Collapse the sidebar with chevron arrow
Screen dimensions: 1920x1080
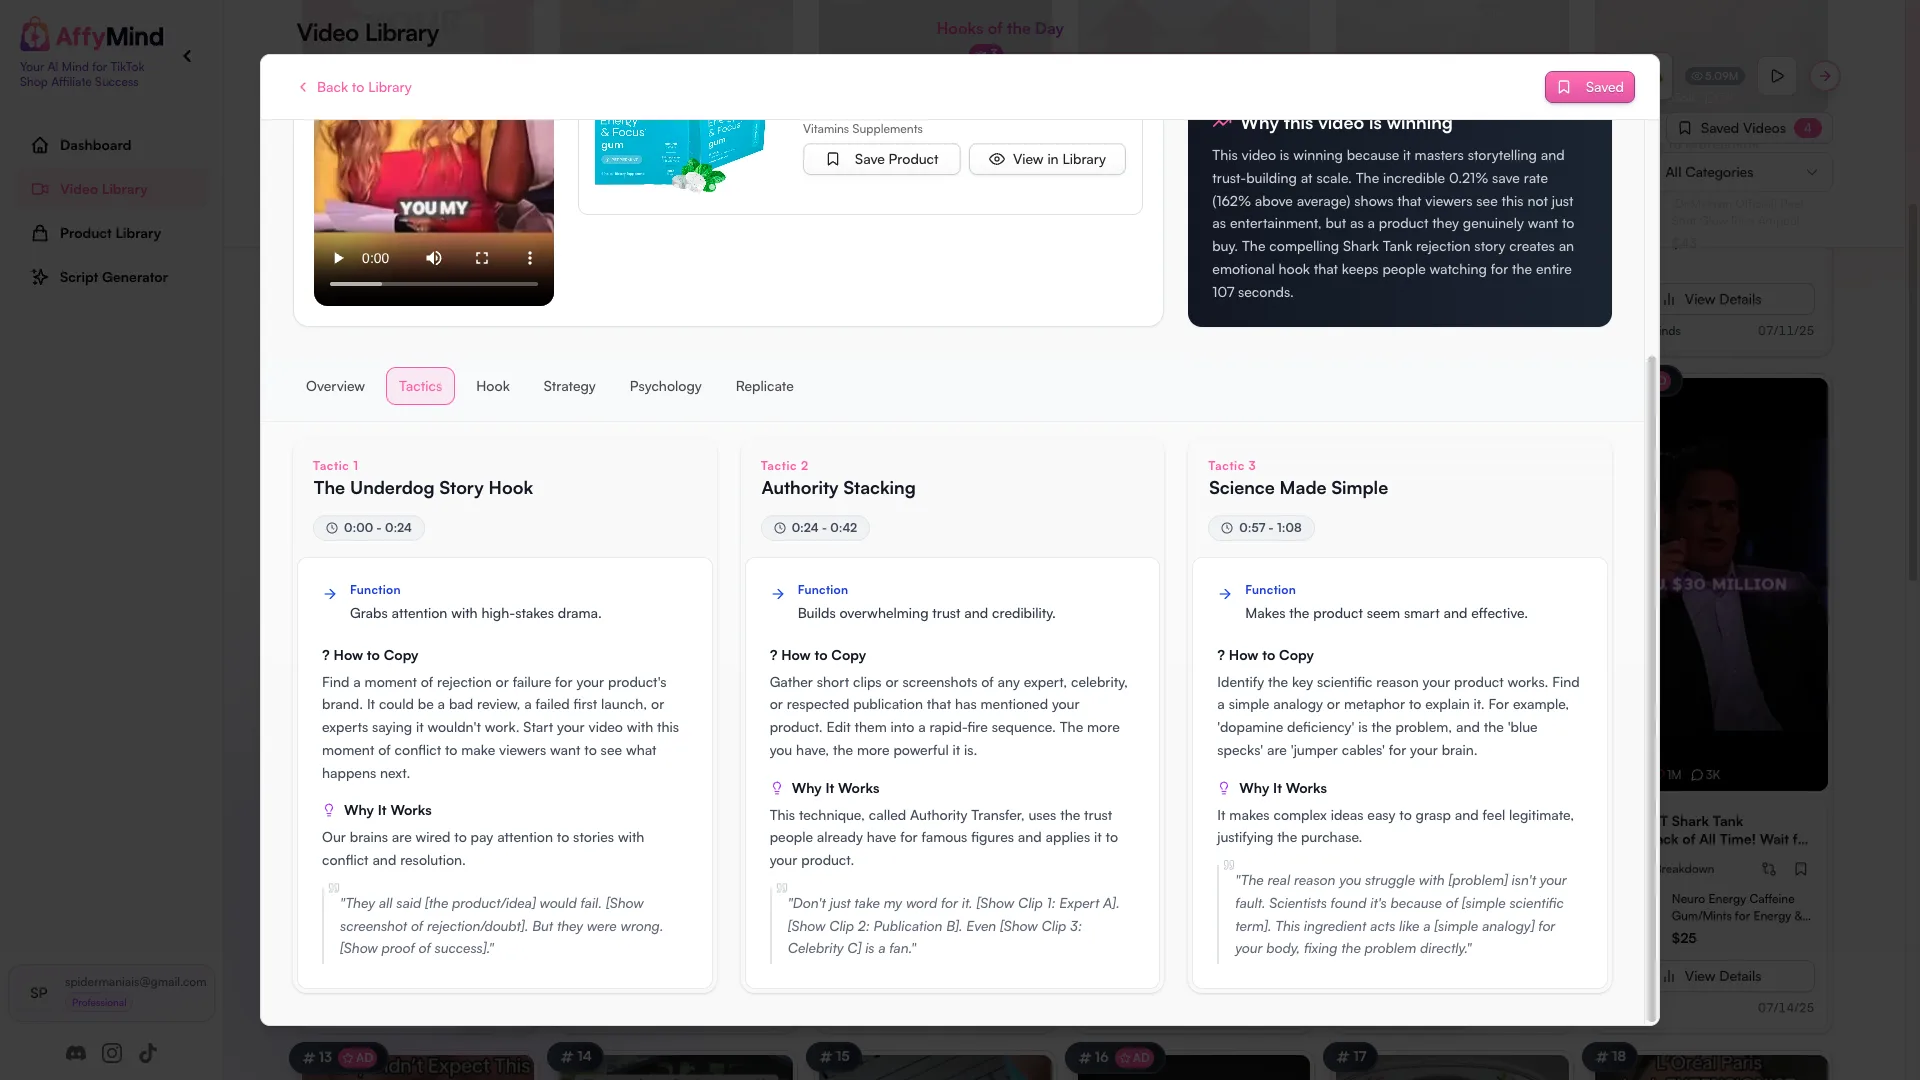pos(187,56)
